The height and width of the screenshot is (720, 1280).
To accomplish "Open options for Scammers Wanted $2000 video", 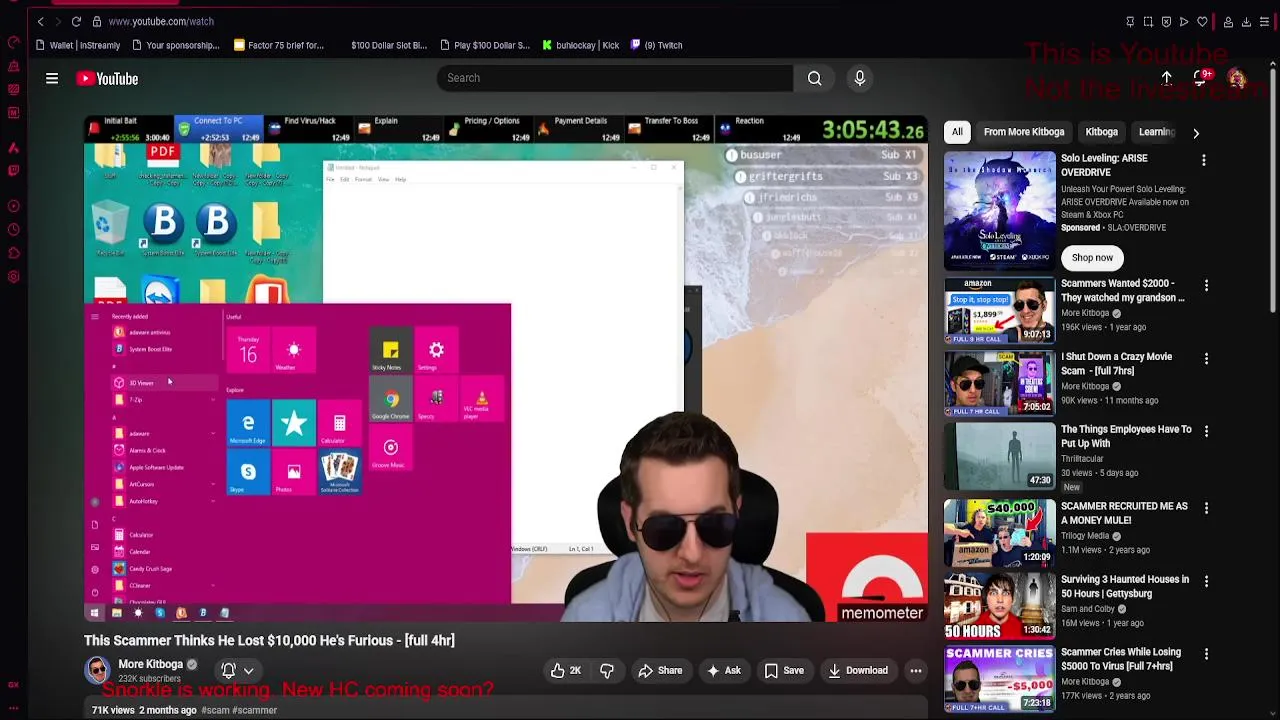I will click(x=1206, y=285).
